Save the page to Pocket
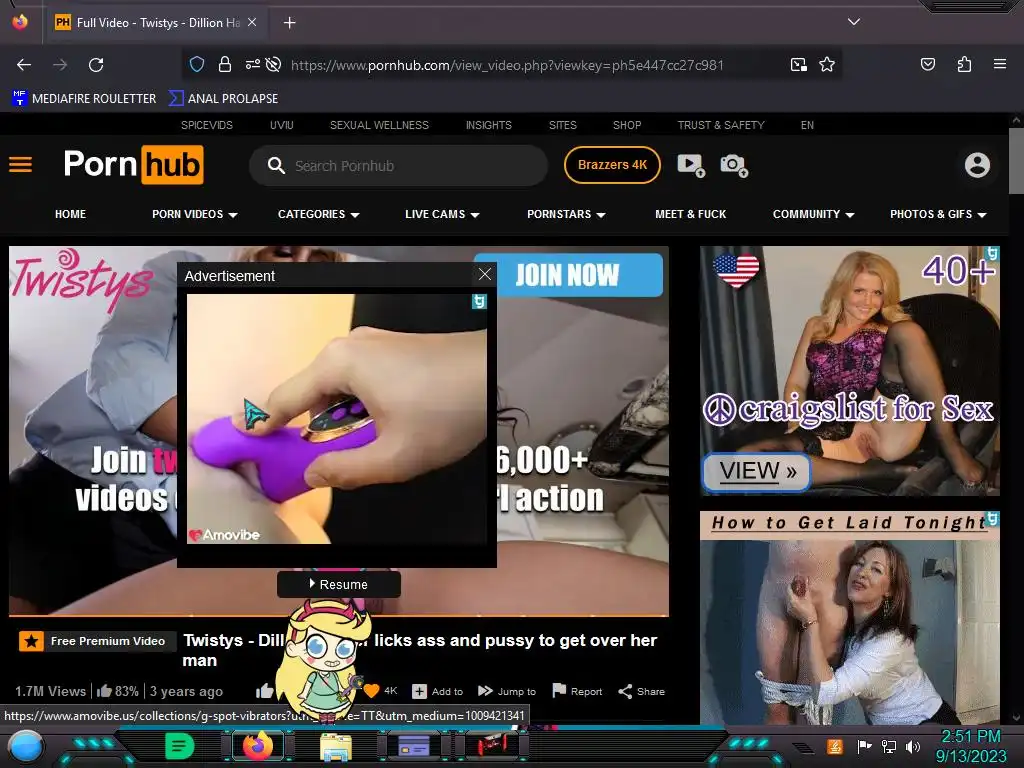This screenshot has width=1024, height=768. [x=927, y=64]
